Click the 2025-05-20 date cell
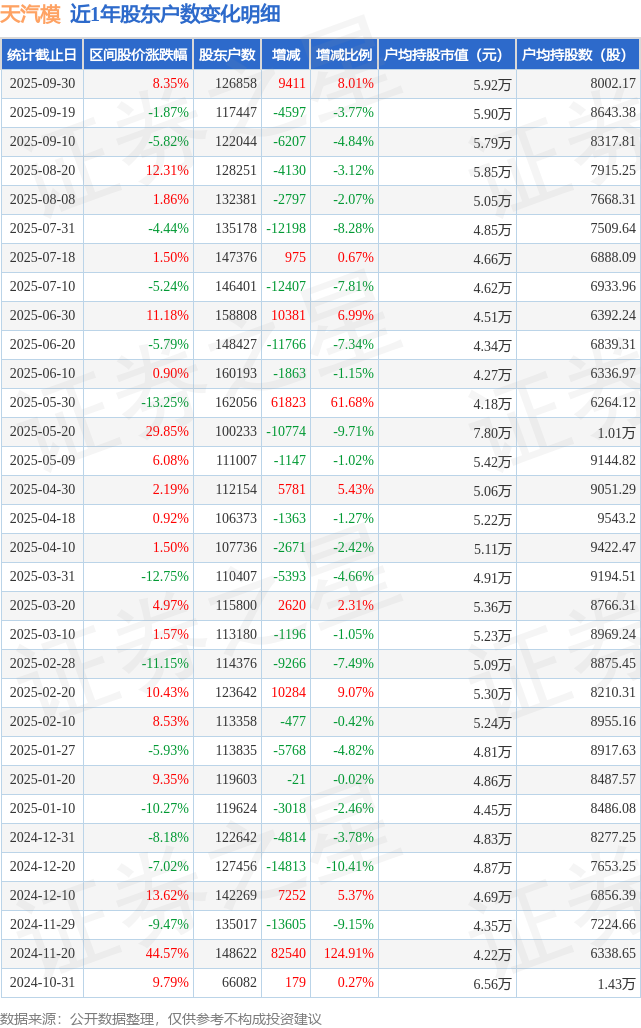This screenshot has width=641, height=1028. click(x=42, y=431)
